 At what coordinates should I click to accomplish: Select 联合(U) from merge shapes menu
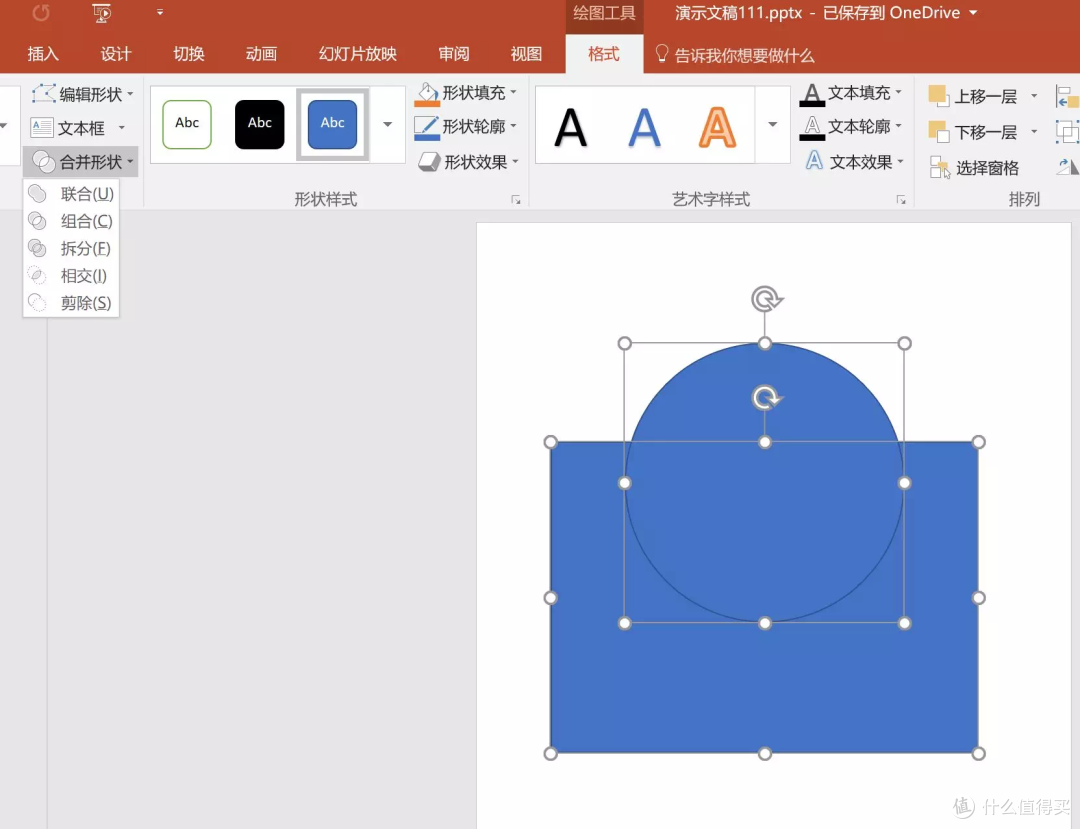point(85,194)
